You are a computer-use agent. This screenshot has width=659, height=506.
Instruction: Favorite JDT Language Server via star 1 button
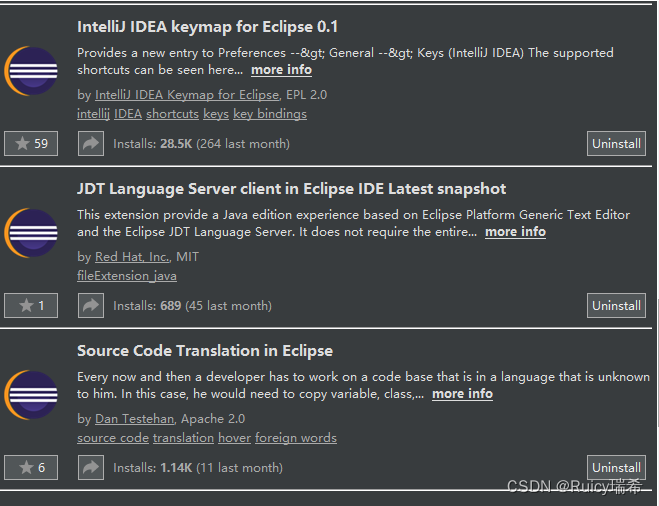(x=31, y=306)
